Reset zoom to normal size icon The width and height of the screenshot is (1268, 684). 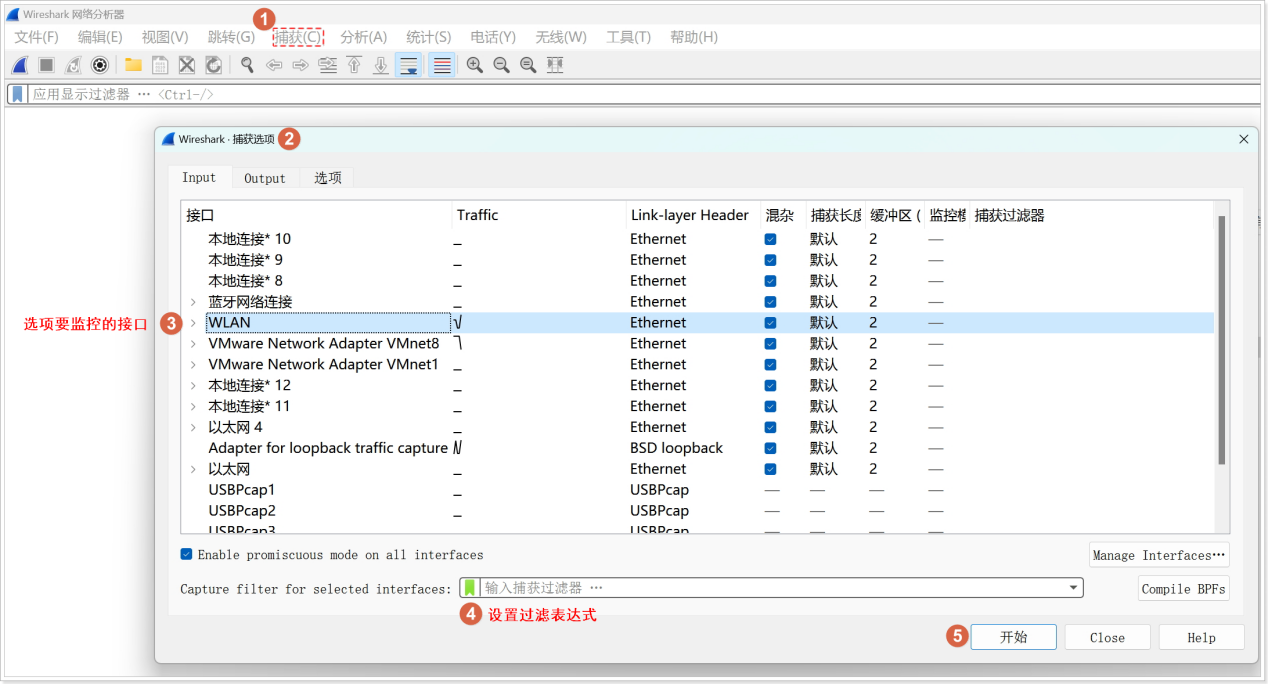coord(528,65)
